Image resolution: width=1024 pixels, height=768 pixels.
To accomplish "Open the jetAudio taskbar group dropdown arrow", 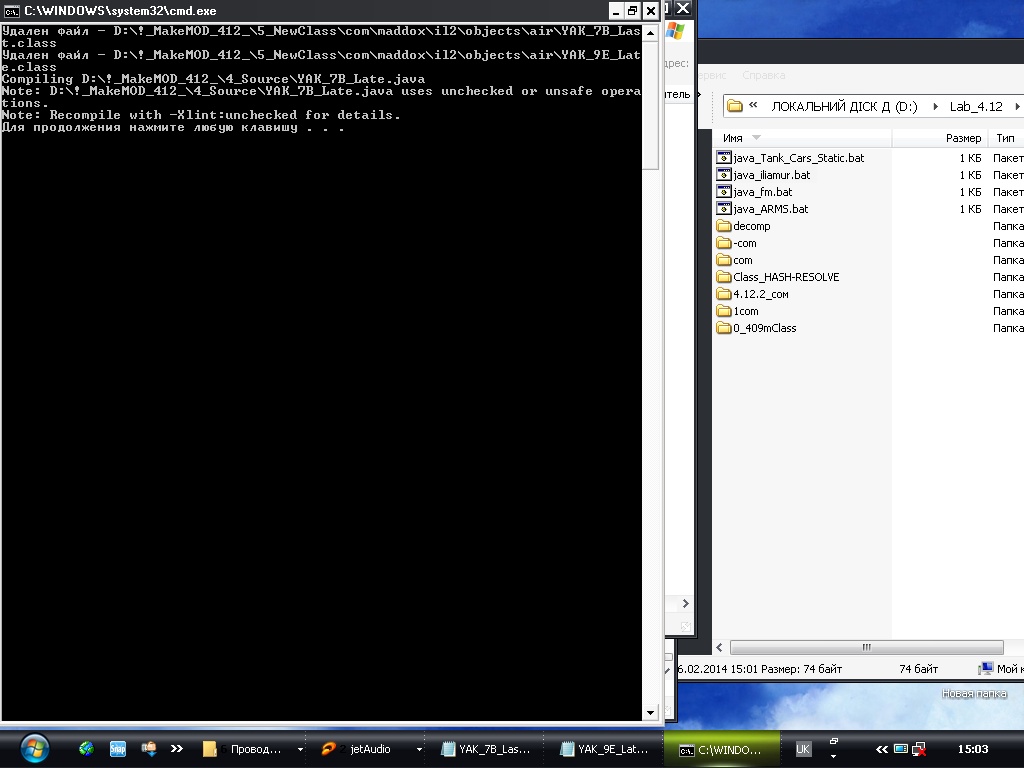I will (419, 750).
